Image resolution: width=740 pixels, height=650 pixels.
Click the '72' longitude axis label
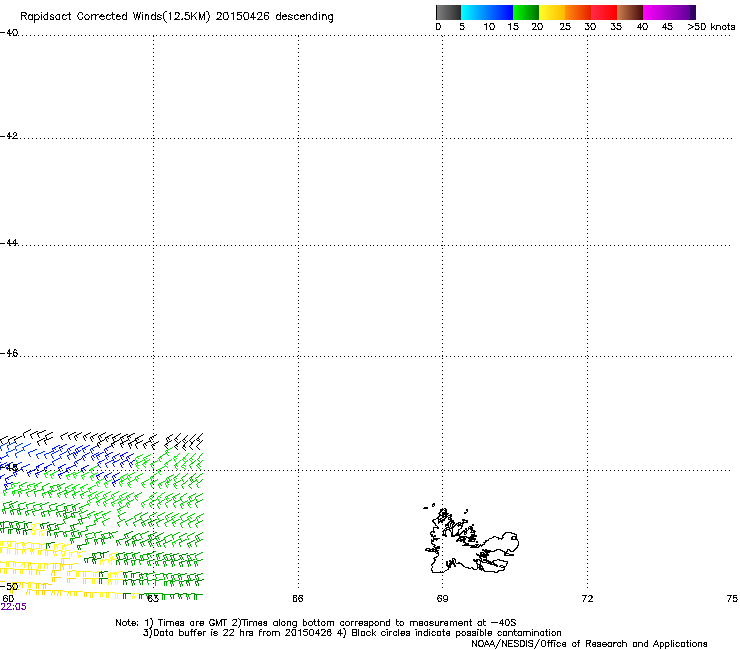tap(587, 599)
